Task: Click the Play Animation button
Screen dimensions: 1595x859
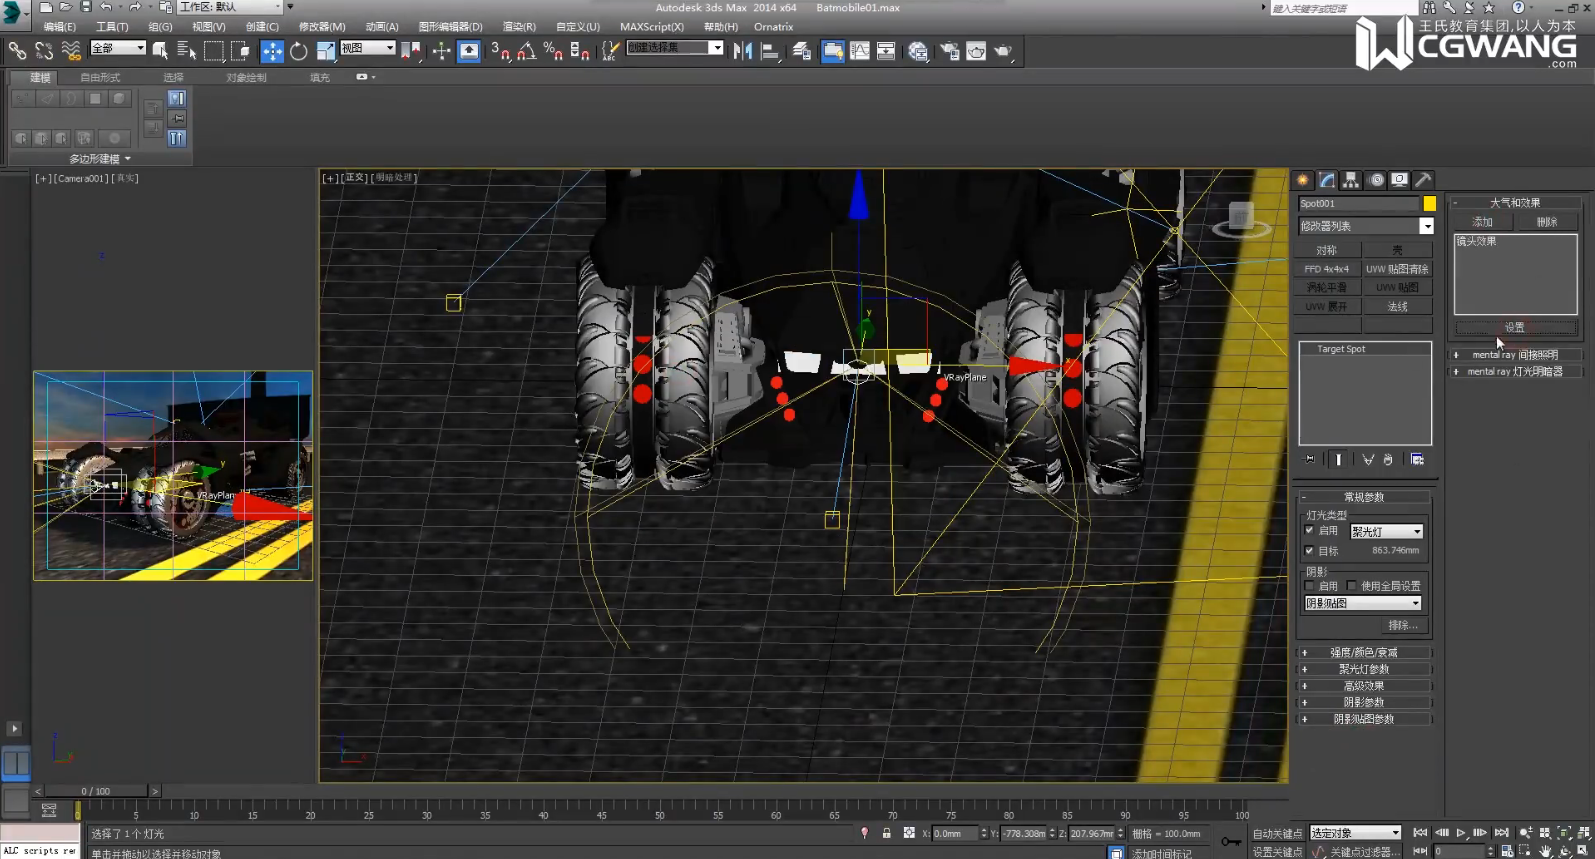Action: (1461, 832)
